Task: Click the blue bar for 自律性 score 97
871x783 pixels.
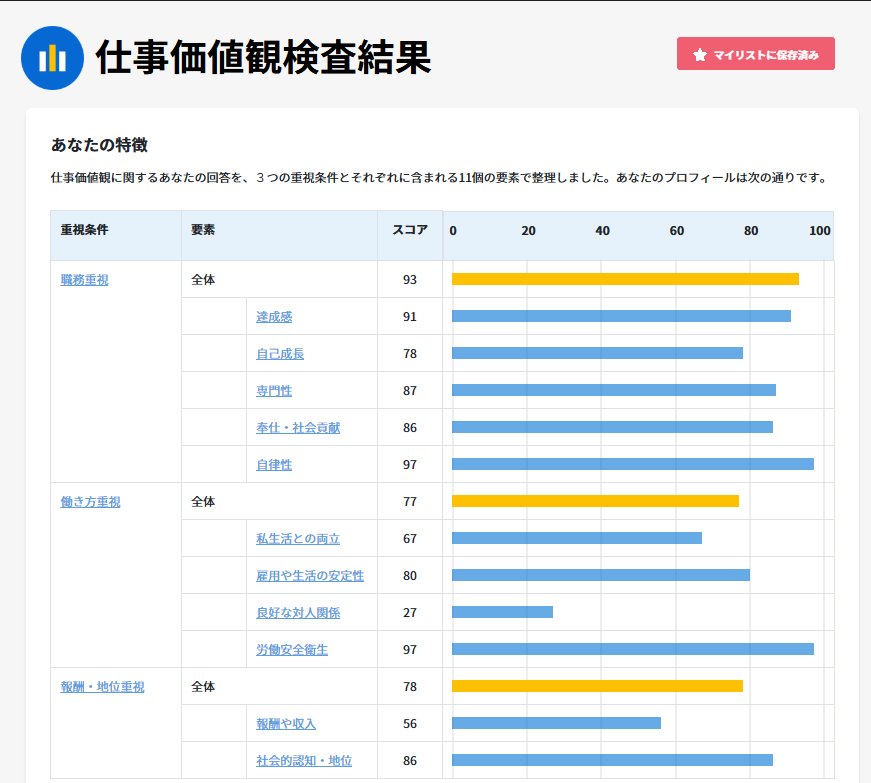Action: pyautogui.click(x=633, y=464)
